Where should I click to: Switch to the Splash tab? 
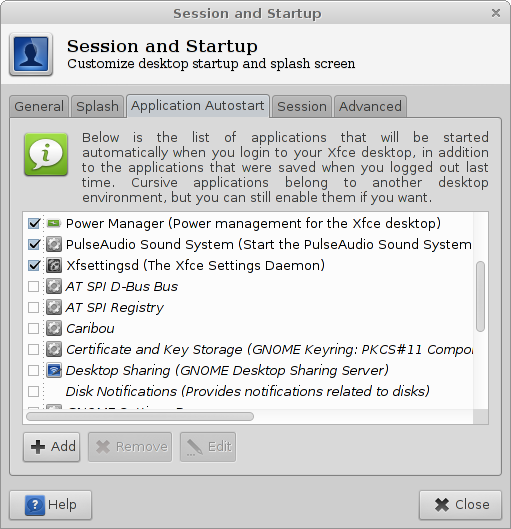click(x=97, y=107)
